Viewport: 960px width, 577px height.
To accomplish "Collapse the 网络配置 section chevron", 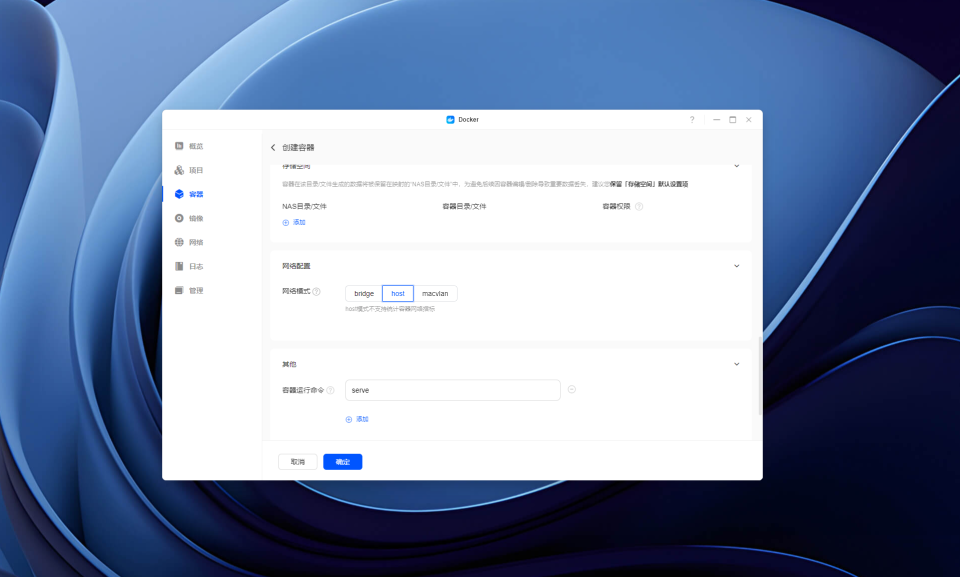I will 737,266.
